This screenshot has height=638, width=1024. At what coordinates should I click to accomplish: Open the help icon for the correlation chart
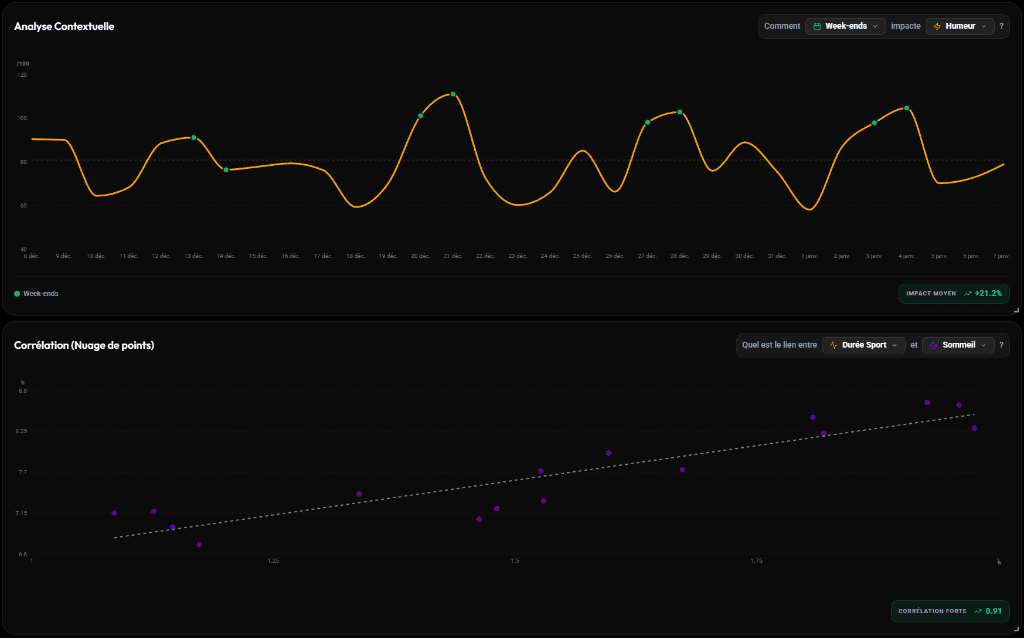pyautogui.click(x=1001, y=344)
